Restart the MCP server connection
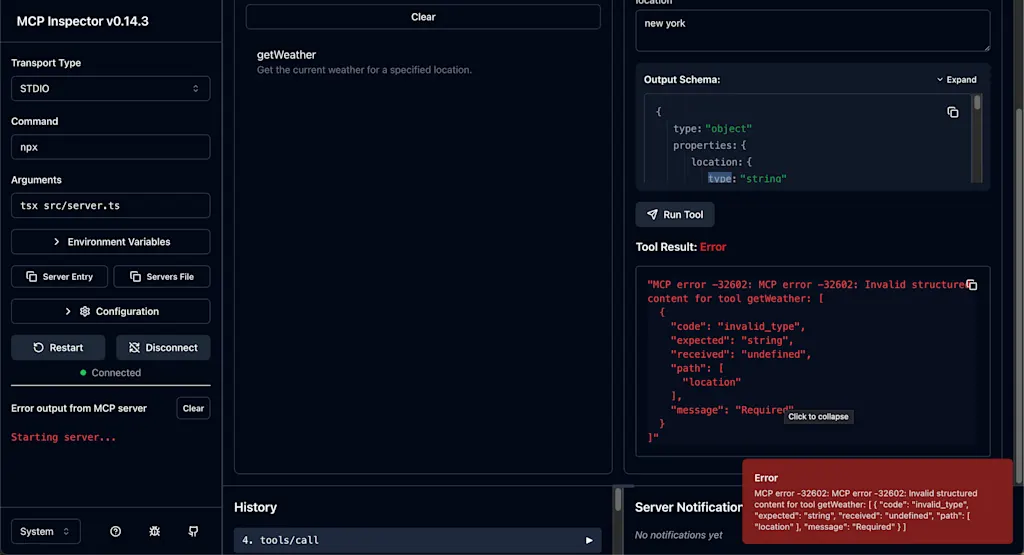Image resolution: width=1024 pixels, height=555 pixels. pyautogui.click(x=58, y=348)
